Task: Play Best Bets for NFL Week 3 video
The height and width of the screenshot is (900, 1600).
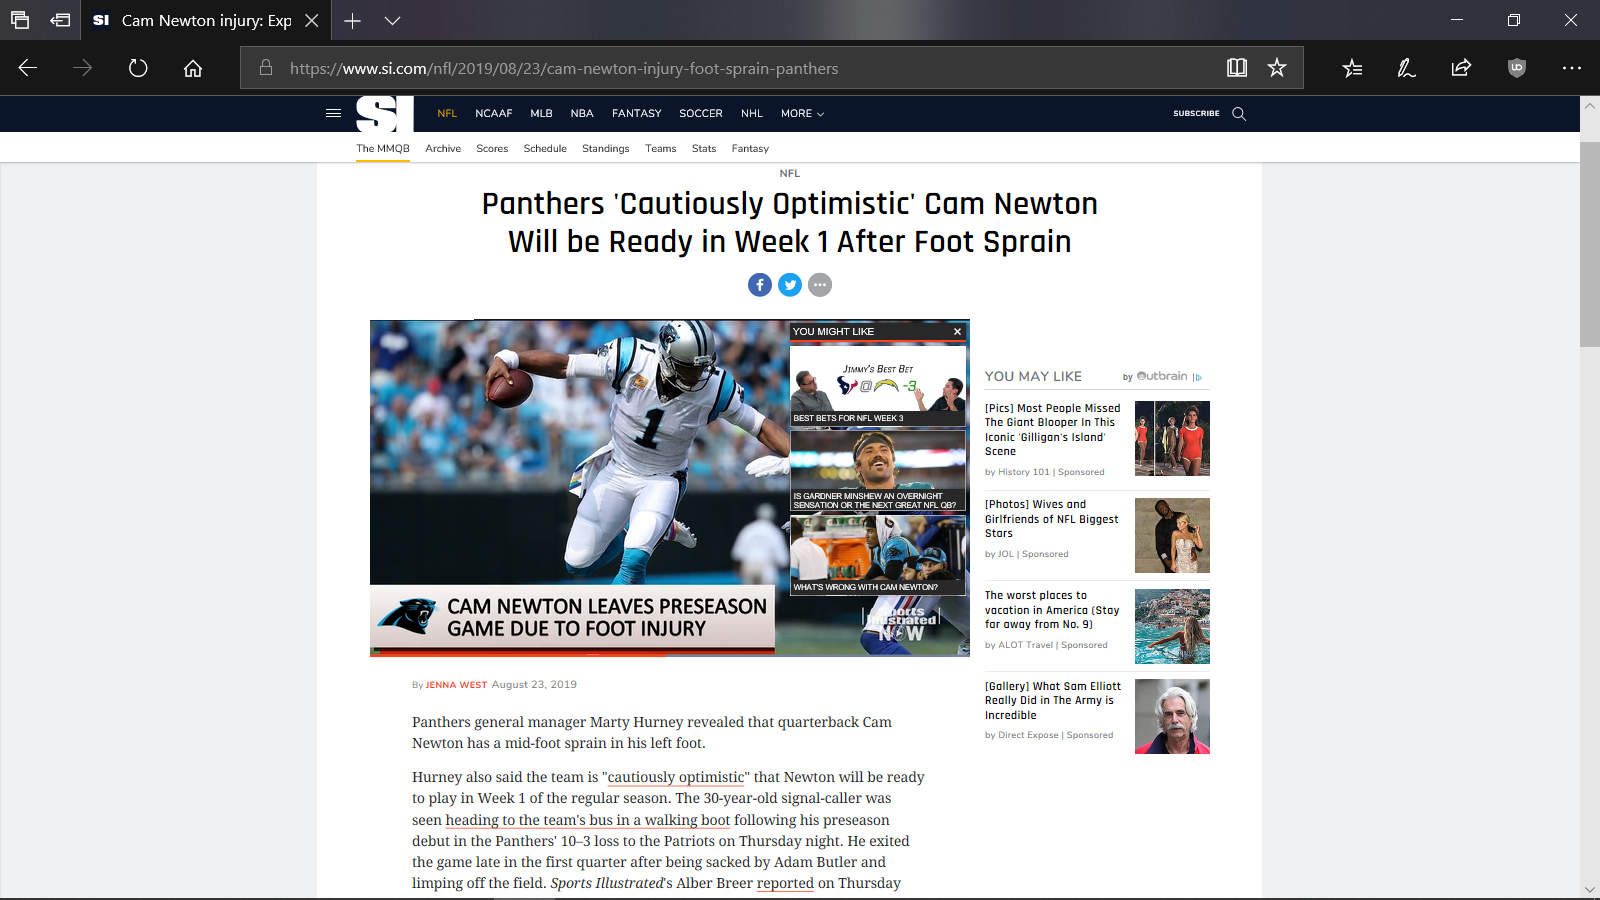Action: [878, 385]
